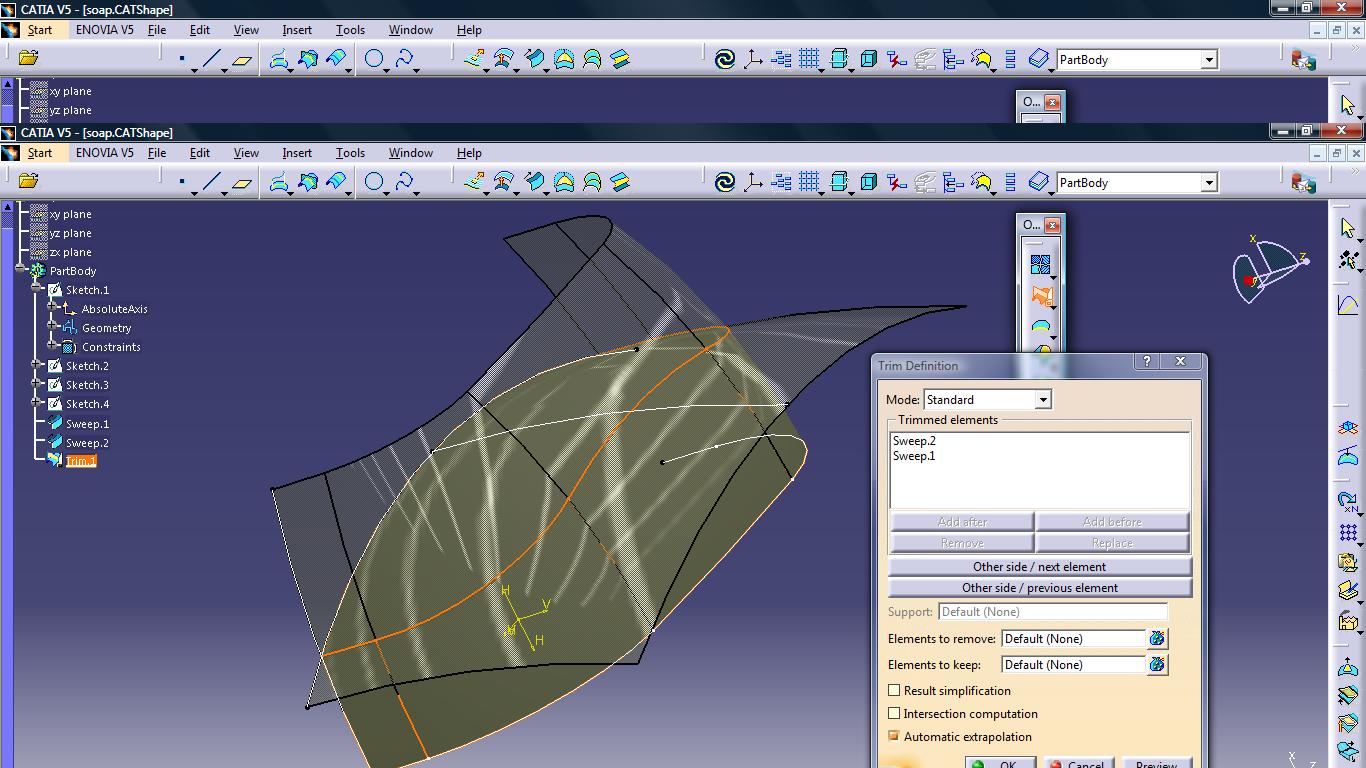Open the Insert menu
The width and height of the screenshot is (1366, 768).
click(296, 152)
